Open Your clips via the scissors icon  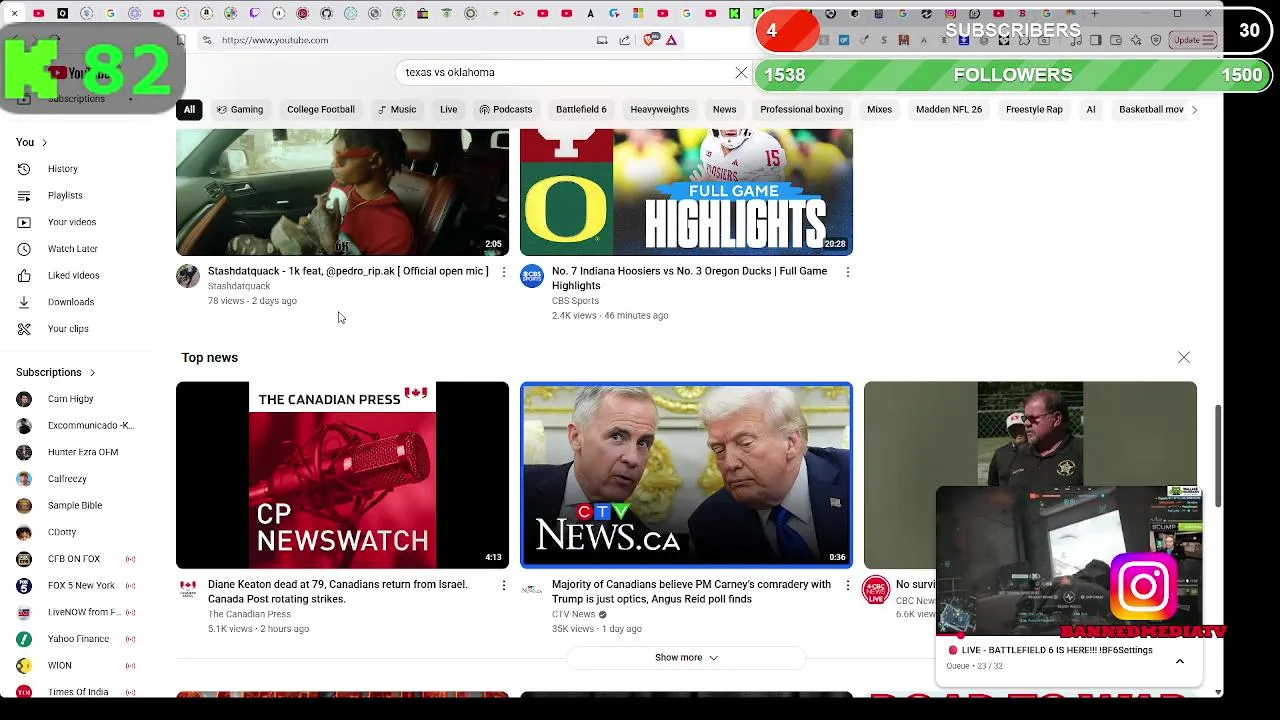click(24, 328)
